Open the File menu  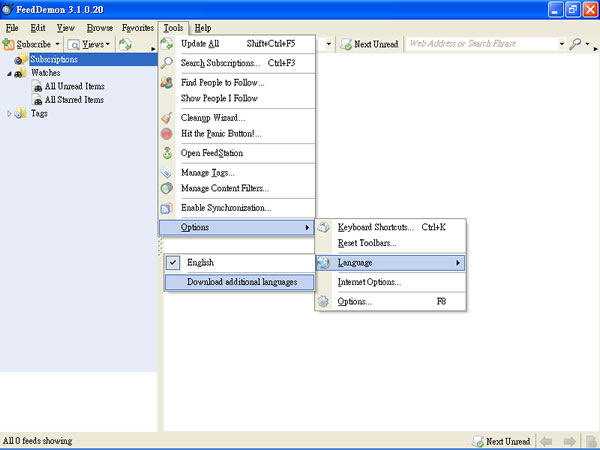(12, 28)
